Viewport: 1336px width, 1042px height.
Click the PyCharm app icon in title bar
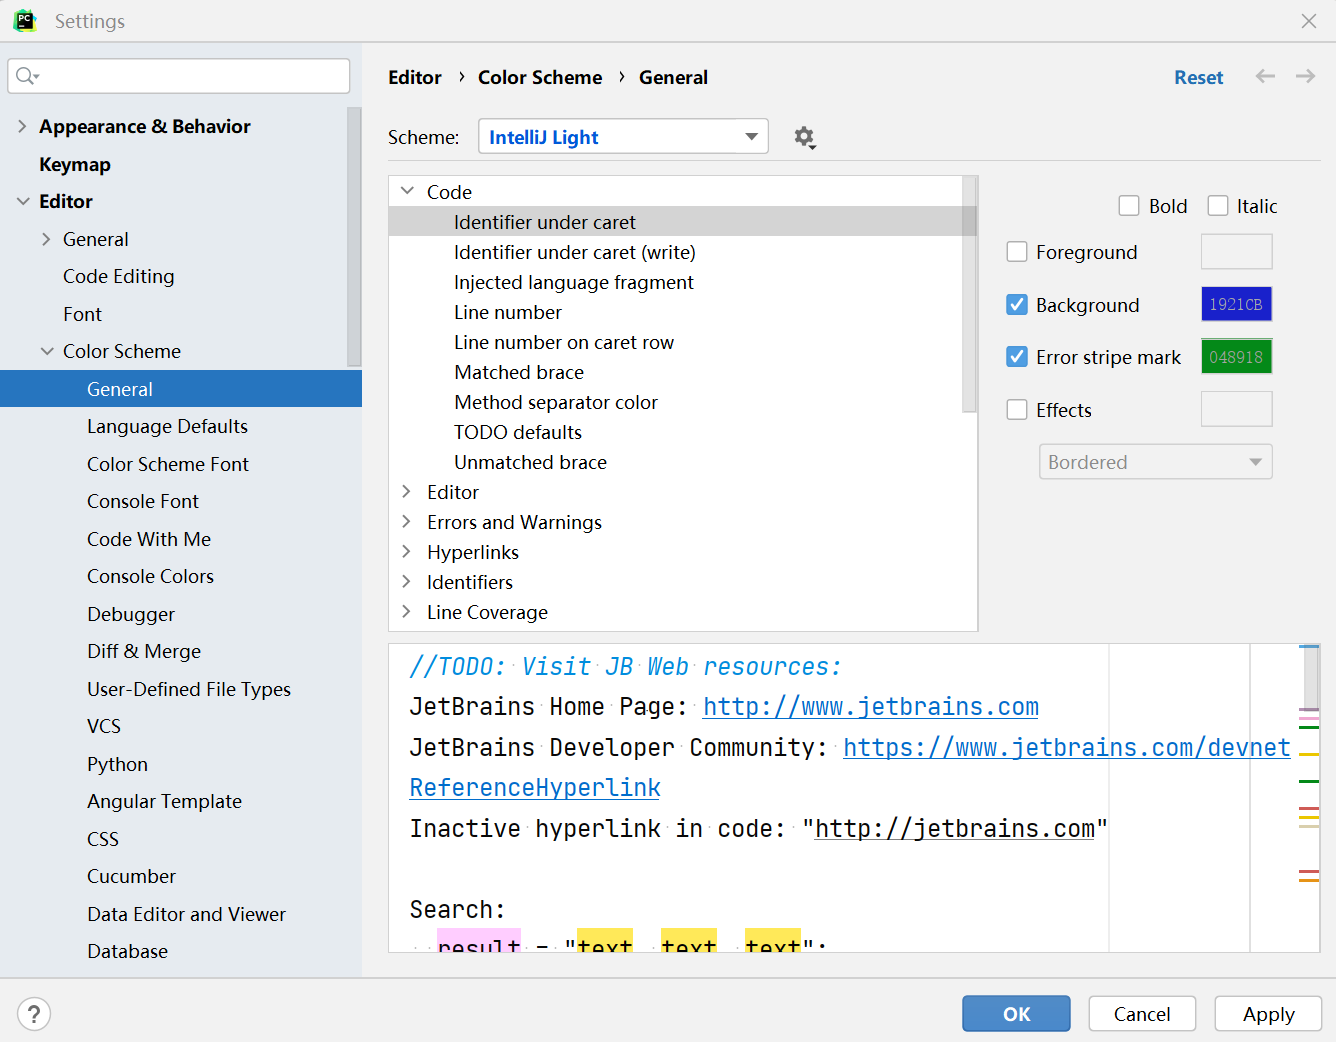point(25,21)
